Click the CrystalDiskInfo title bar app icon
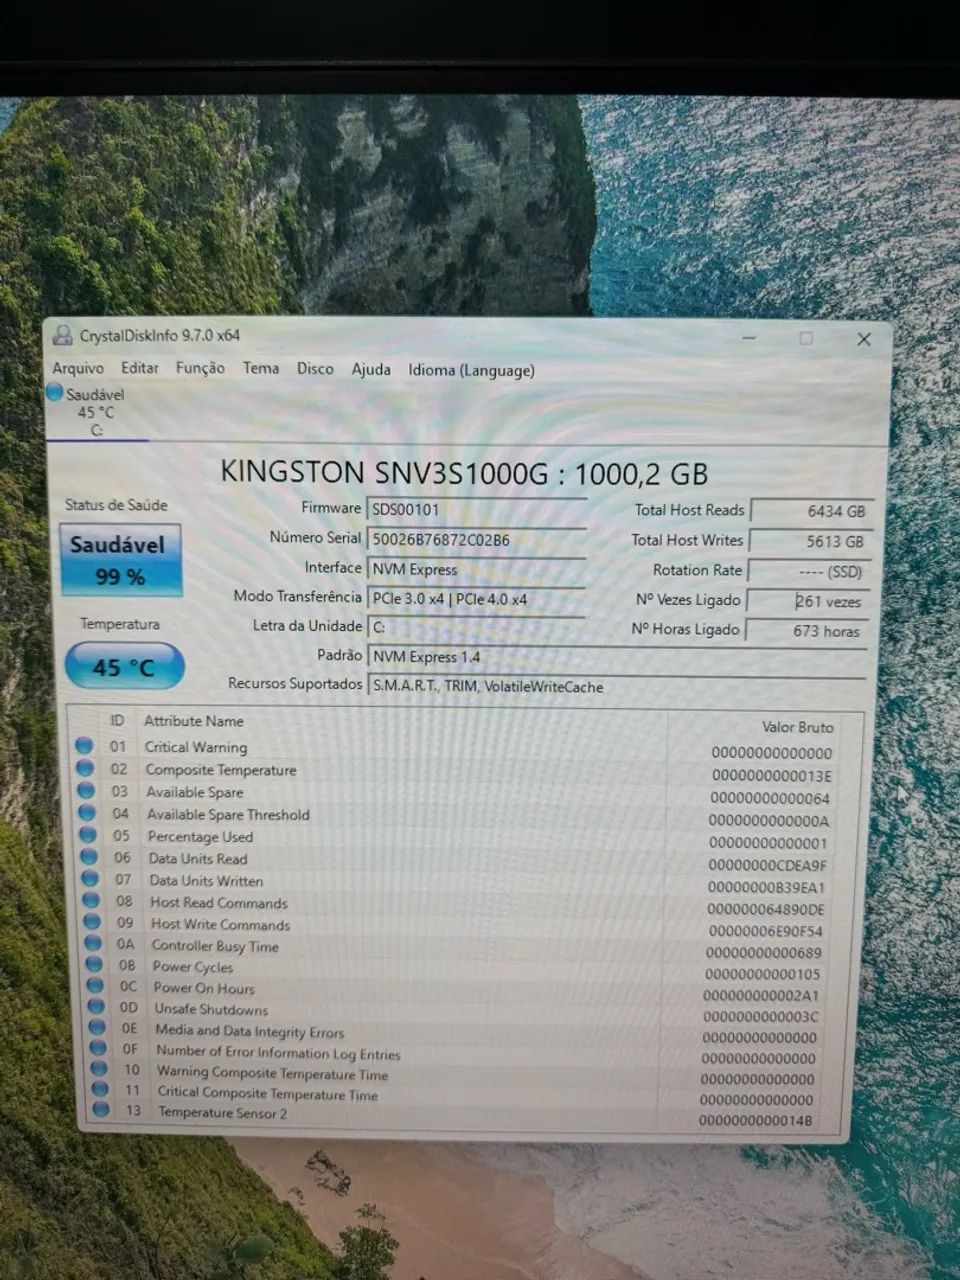The image size is (960, 1280). click(x=62, y=335)
